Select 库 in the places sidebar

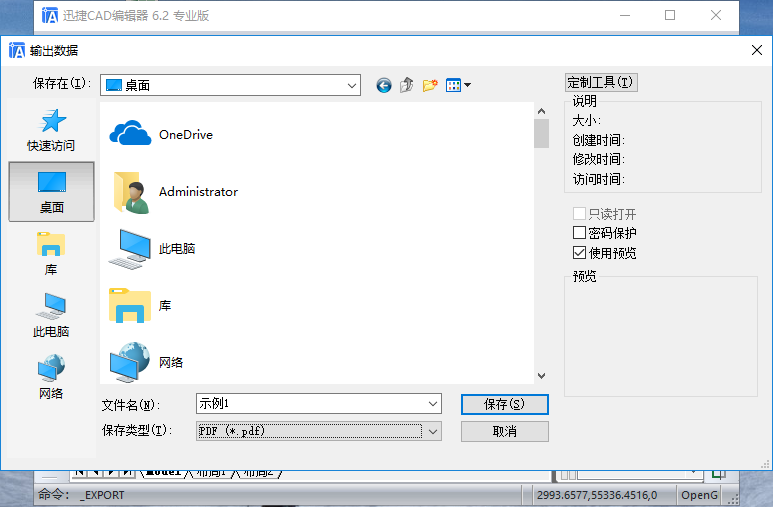[51, 254]
